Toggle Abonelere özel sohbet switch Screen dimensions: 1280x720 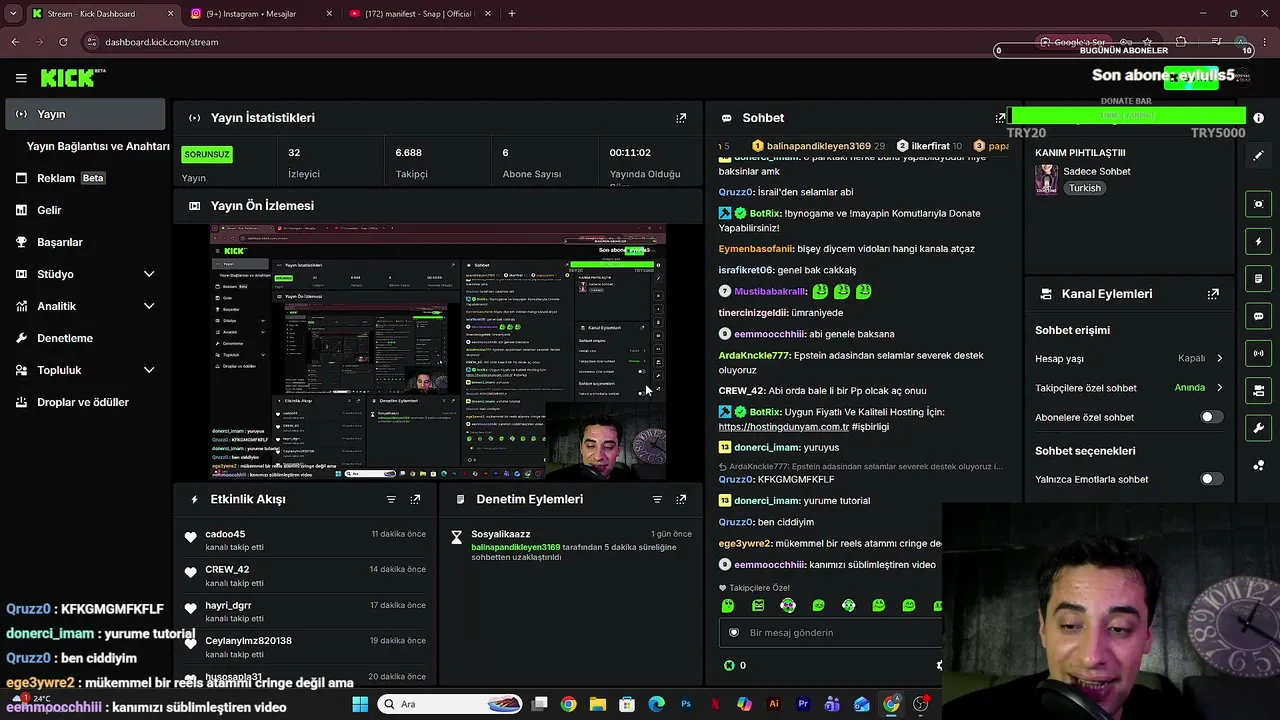(1211, 417)
